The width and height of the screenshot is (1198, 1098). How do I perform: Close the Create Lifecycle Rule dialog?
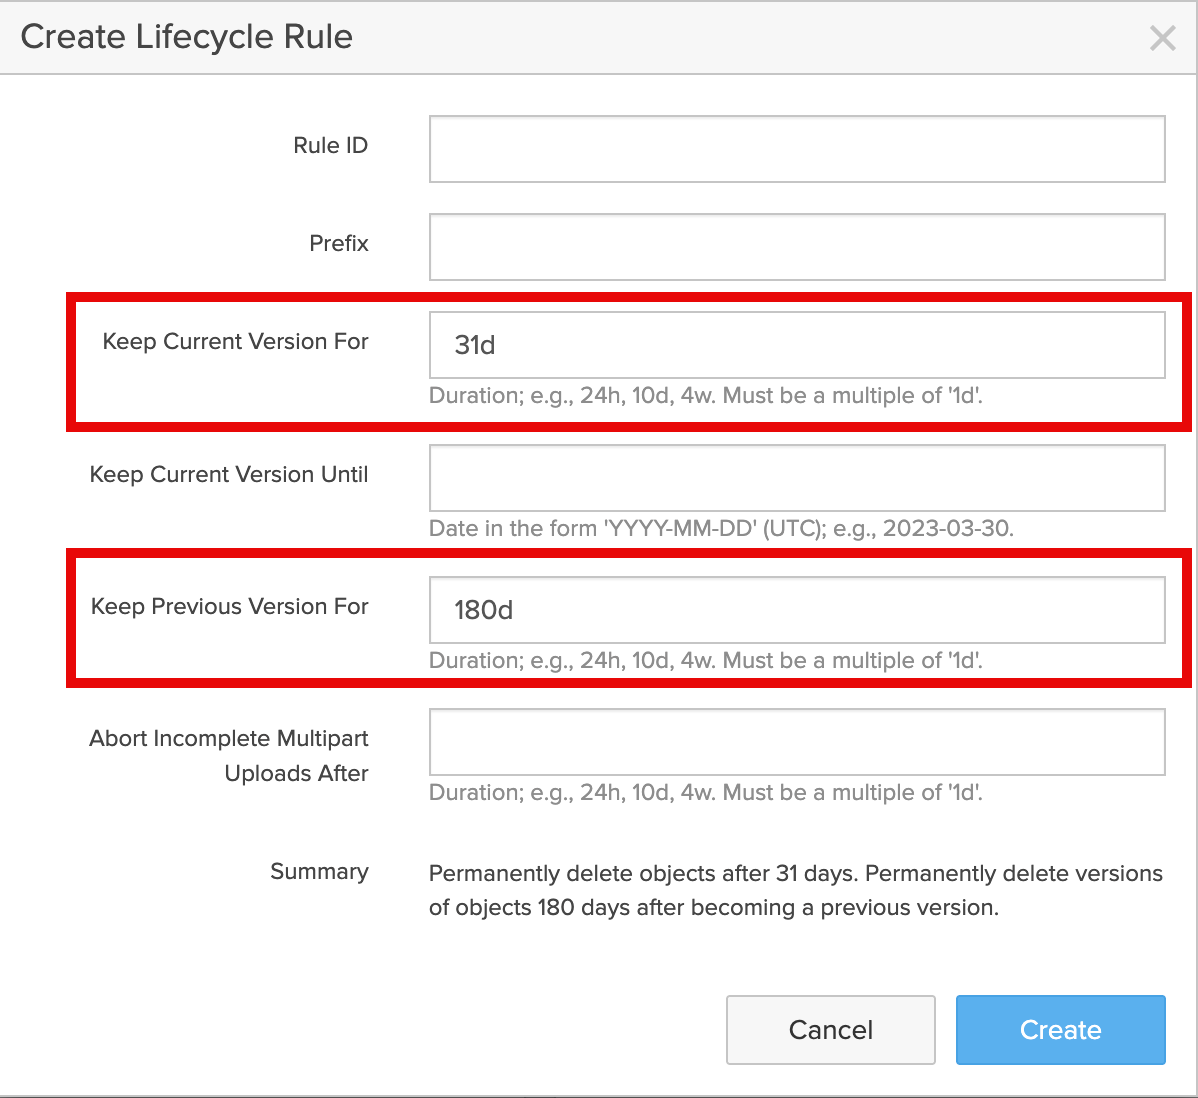click(x=1162, y=38)
